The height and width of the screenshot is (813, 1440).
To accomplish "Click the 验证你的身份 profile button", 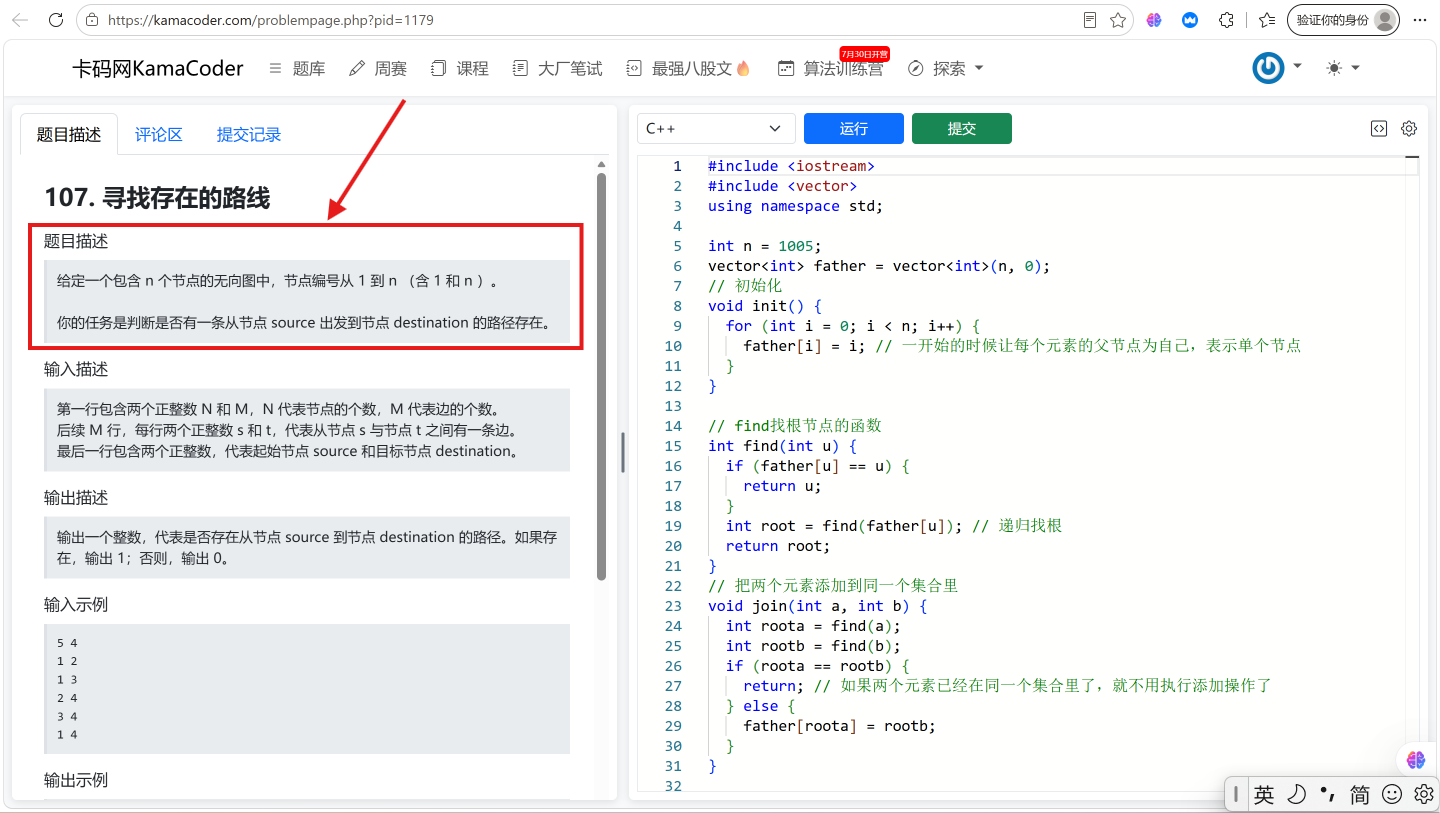I will [1343, 20].
